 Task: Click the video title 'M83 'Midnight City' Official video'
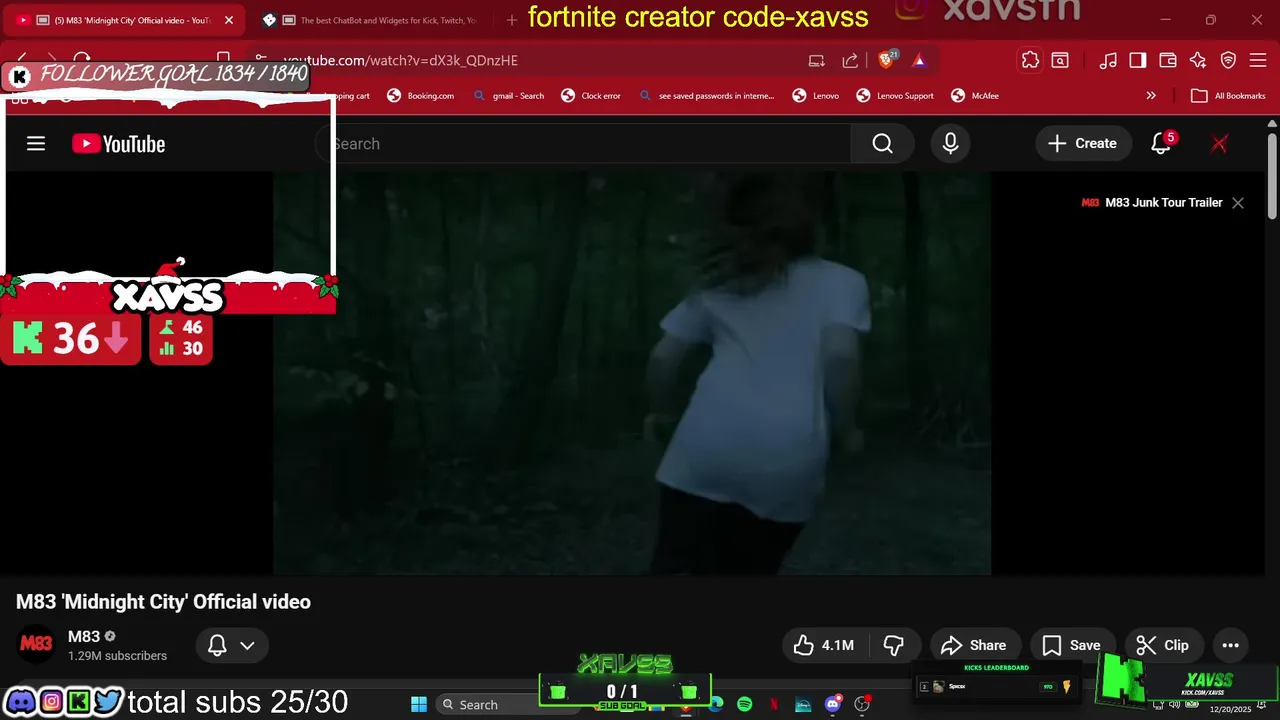tap(163, 602)
